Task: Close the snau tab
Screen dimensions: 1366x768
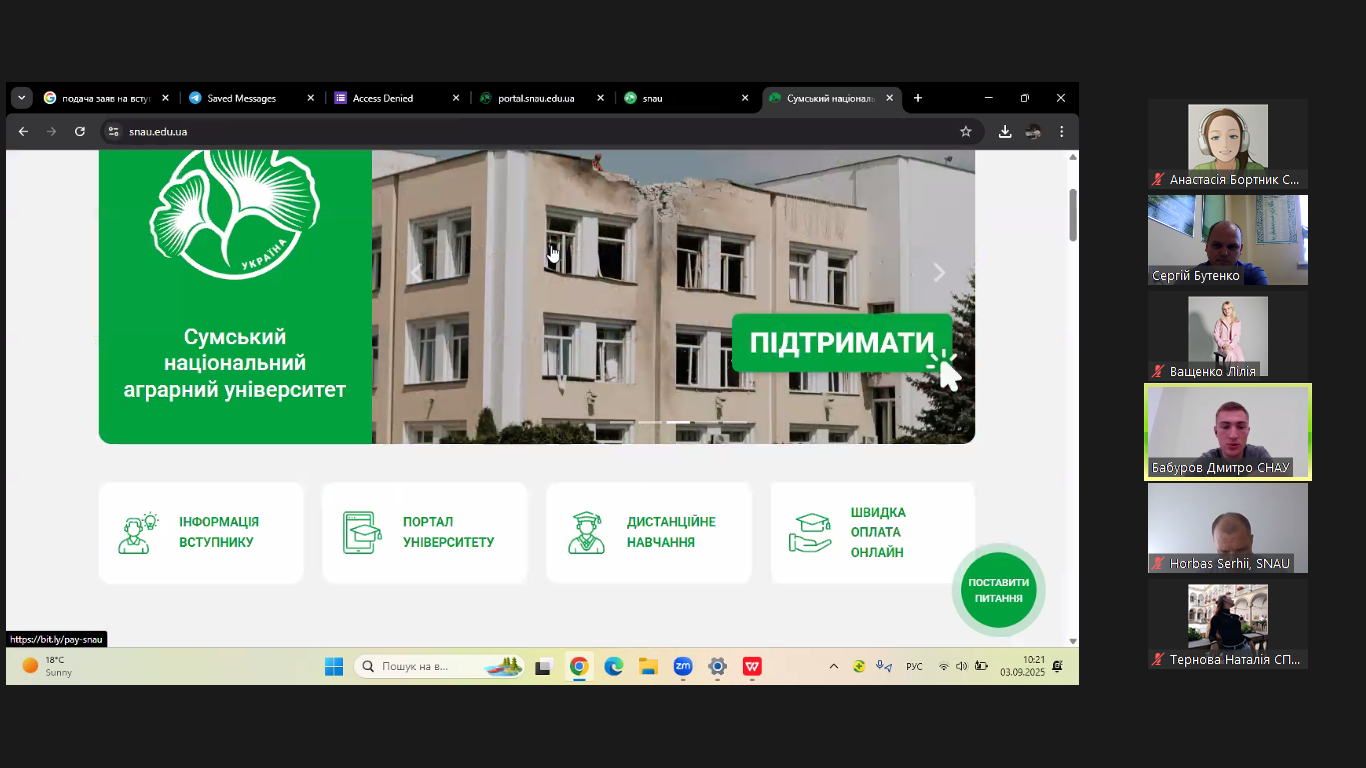Action: pos(744,98)
